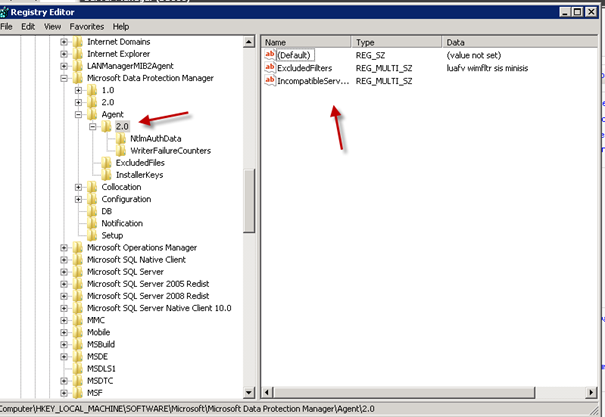This screenshot has height=417, width=605.
Task: Click the Internet Explorer folder icon
Action: coord(78,54)
